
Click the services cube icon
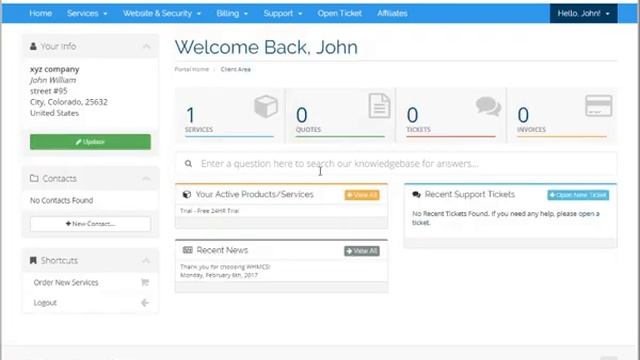266,106
